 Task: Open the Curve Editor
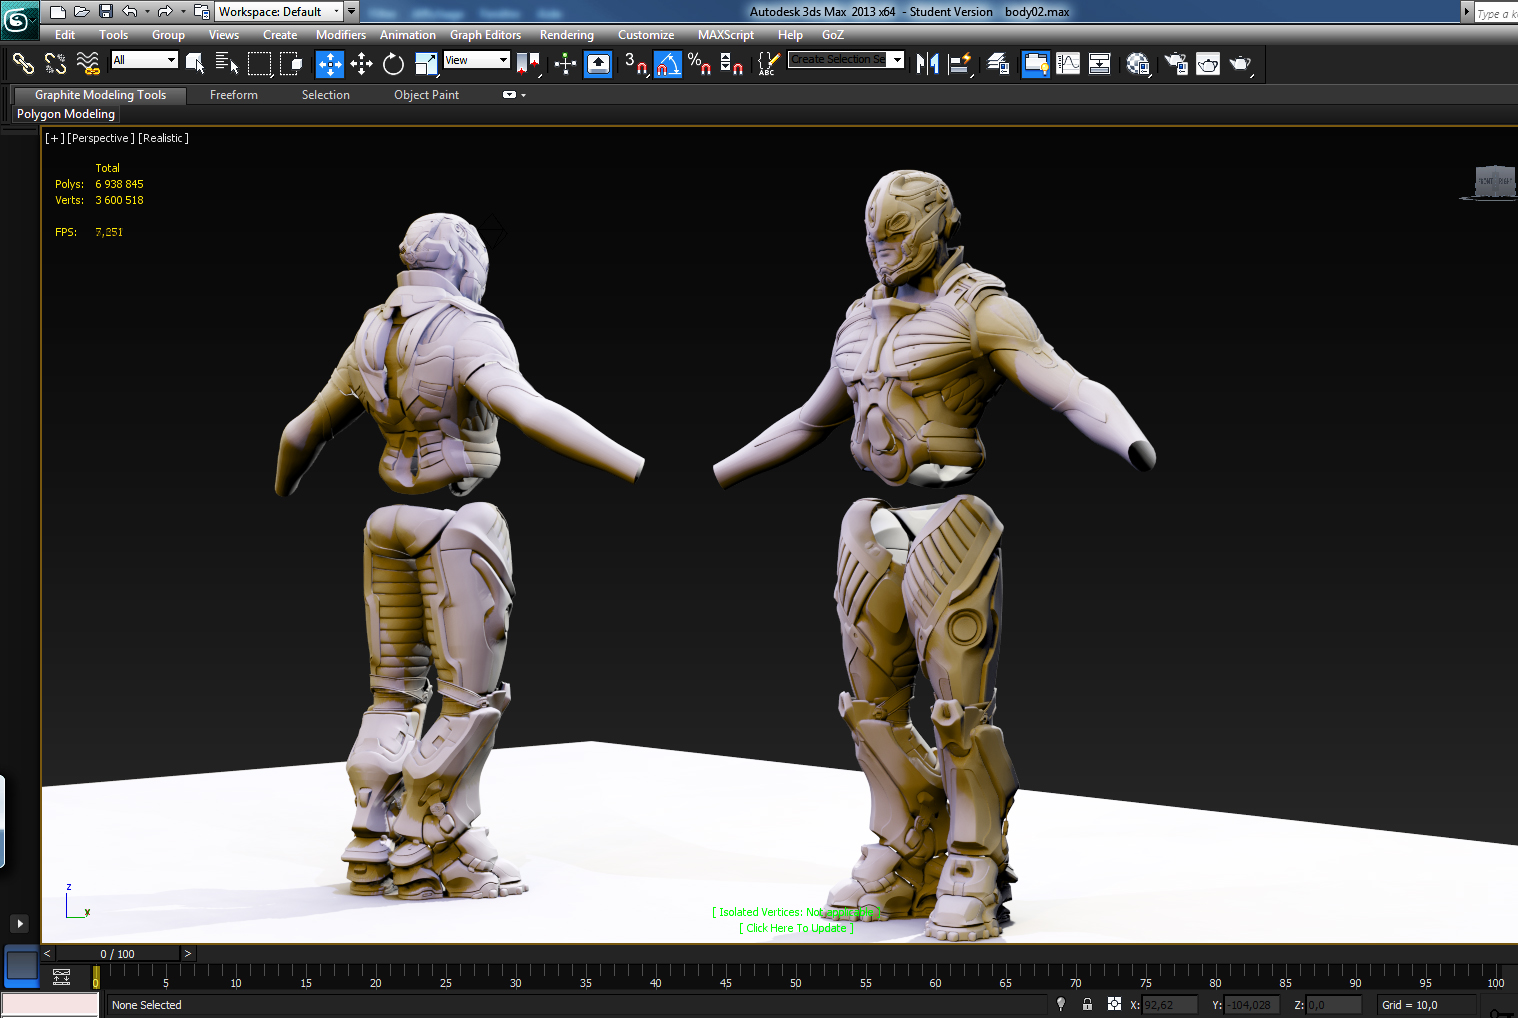click(x=1068, y=64)
